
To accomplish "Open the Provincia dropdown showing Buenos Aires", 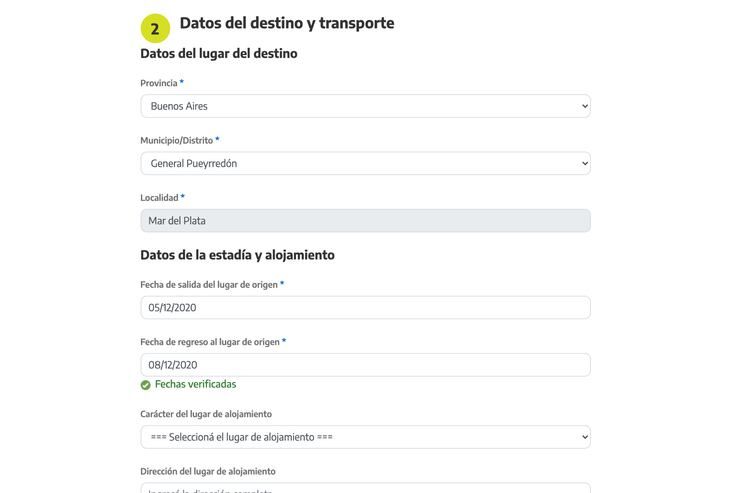I will click(x=365, y=106).
